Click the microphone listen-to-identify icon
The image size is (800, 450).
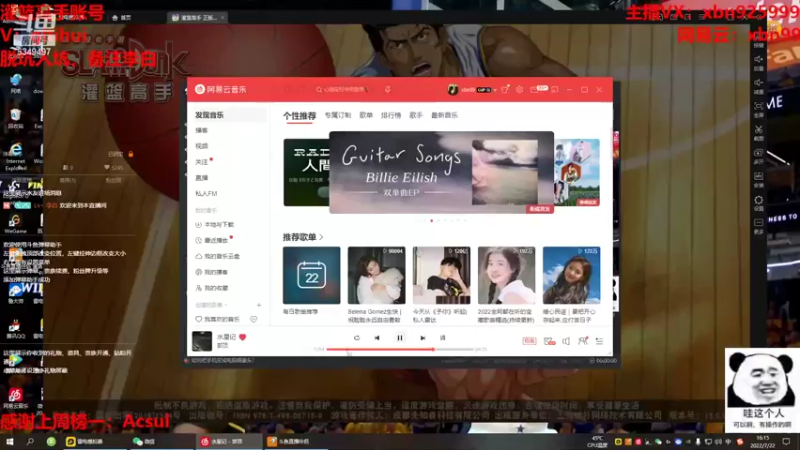pos(388,89)
